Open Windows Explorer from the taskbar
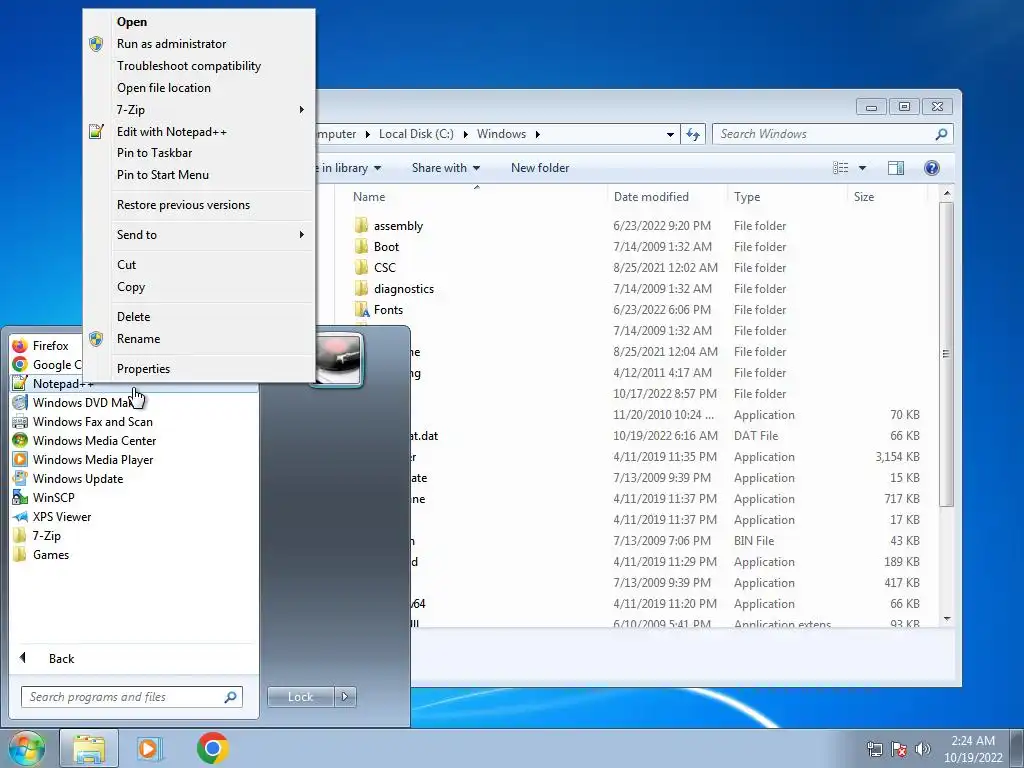This screenshot has width=1024, height=768. [89, 748]
